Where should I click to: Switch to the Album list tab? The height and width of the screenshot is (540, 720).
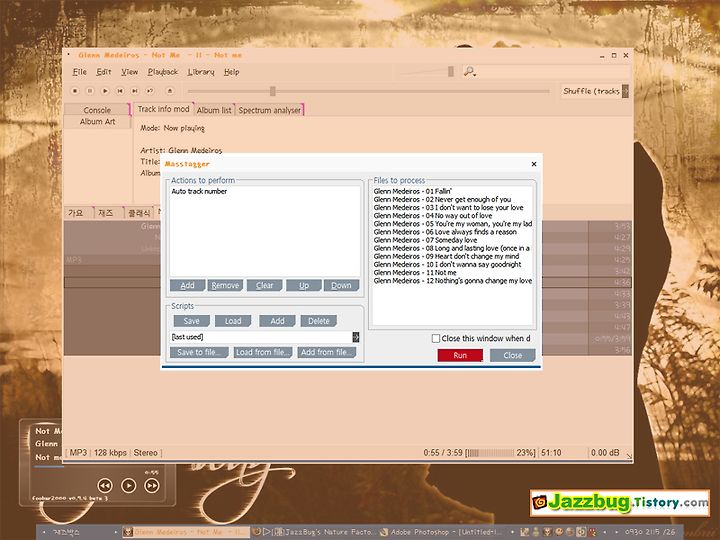coord(214,110)
